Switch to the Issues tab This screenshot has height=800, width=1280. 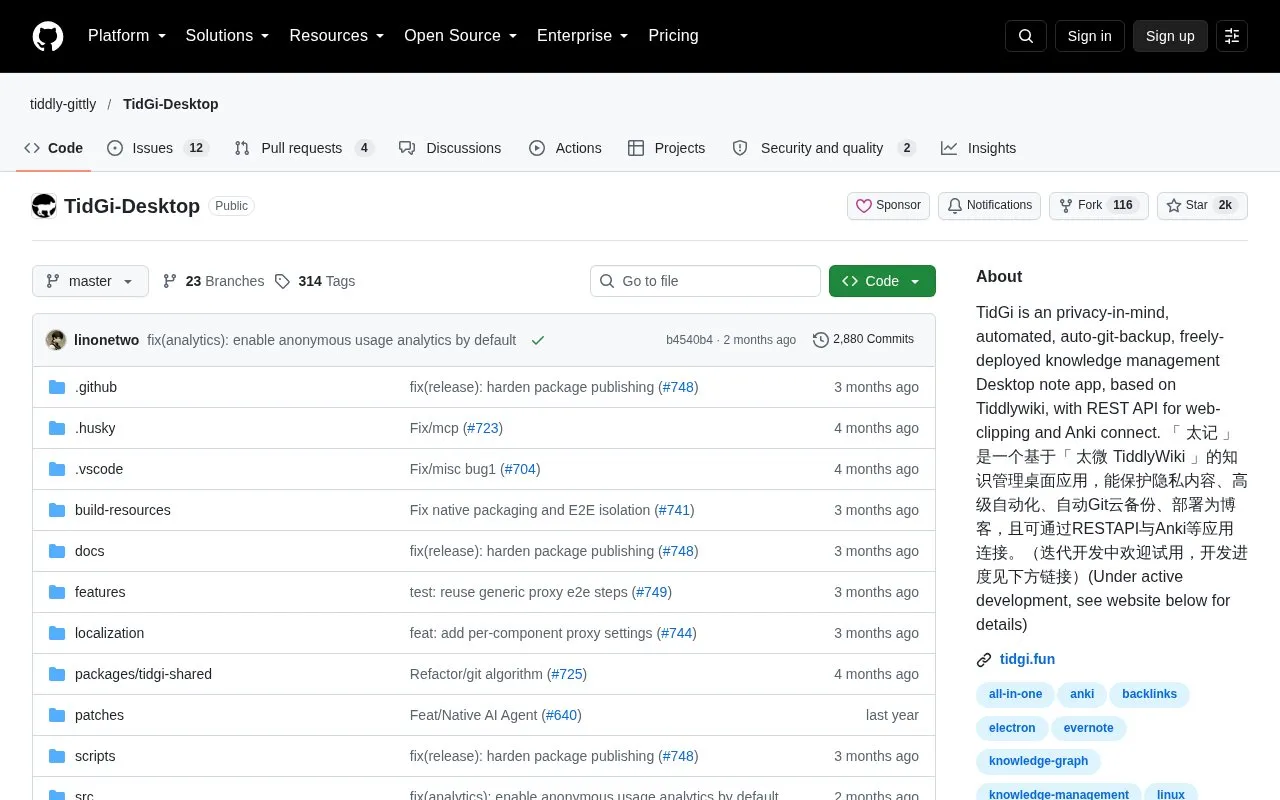point(157,148)
